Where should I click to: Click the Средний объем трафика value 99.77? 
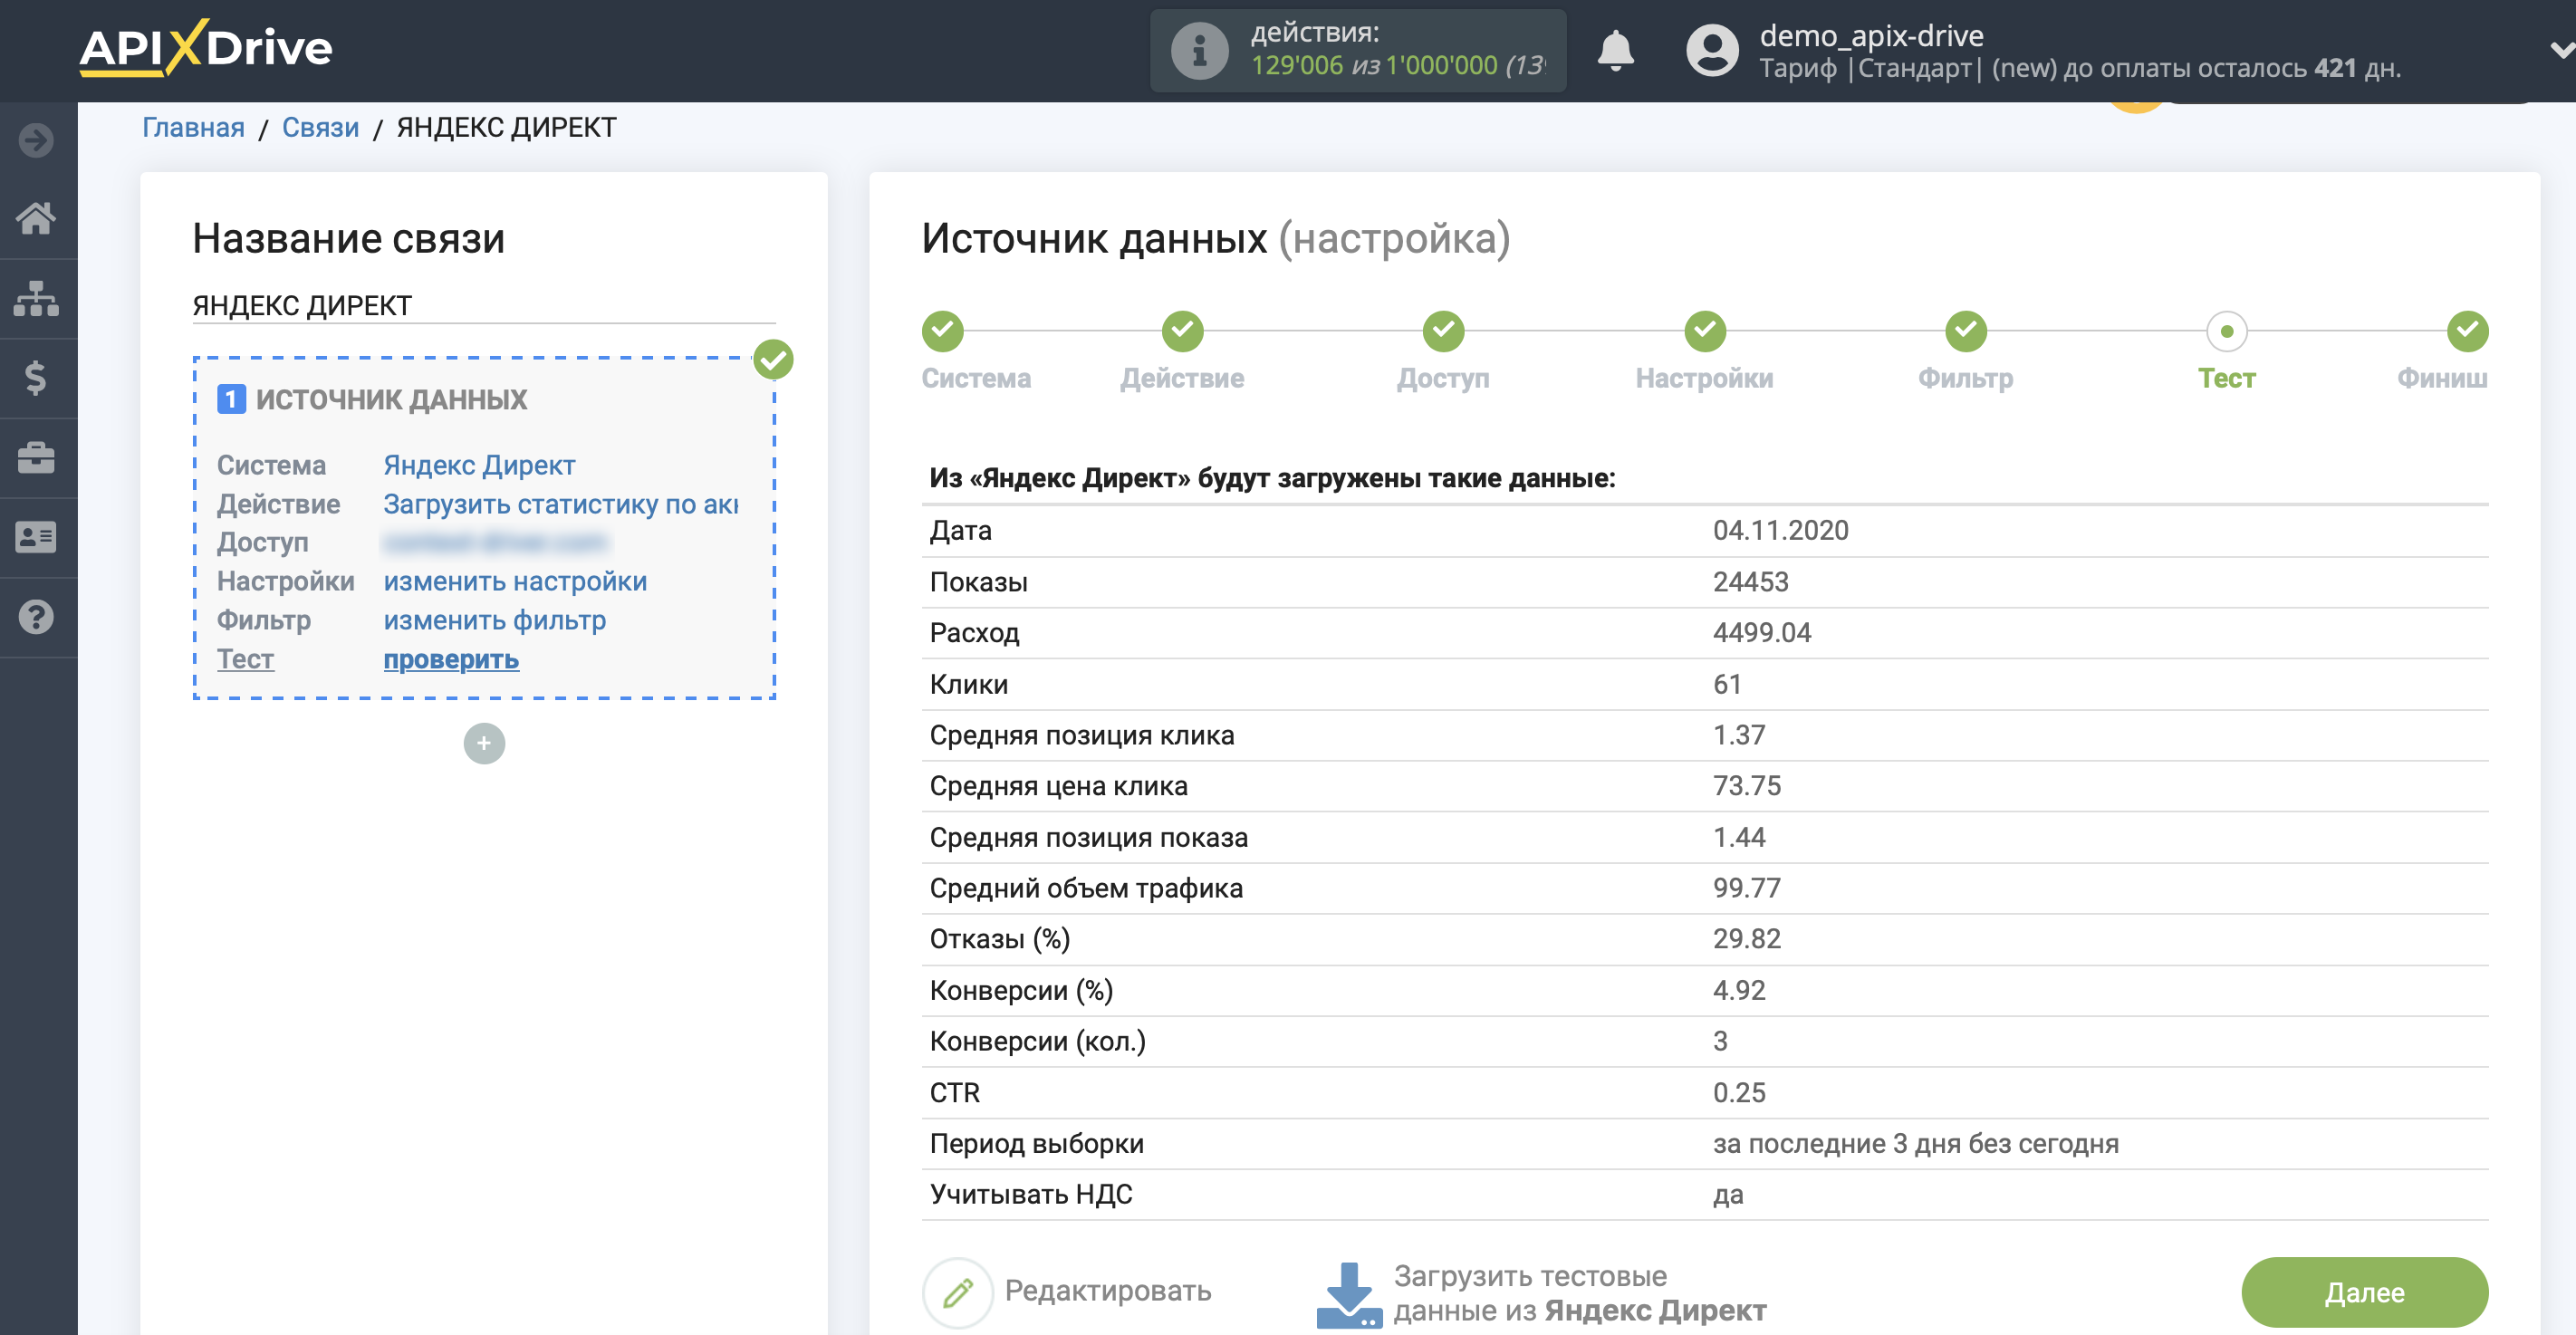pyautogui.click(x=1746, y=888)
